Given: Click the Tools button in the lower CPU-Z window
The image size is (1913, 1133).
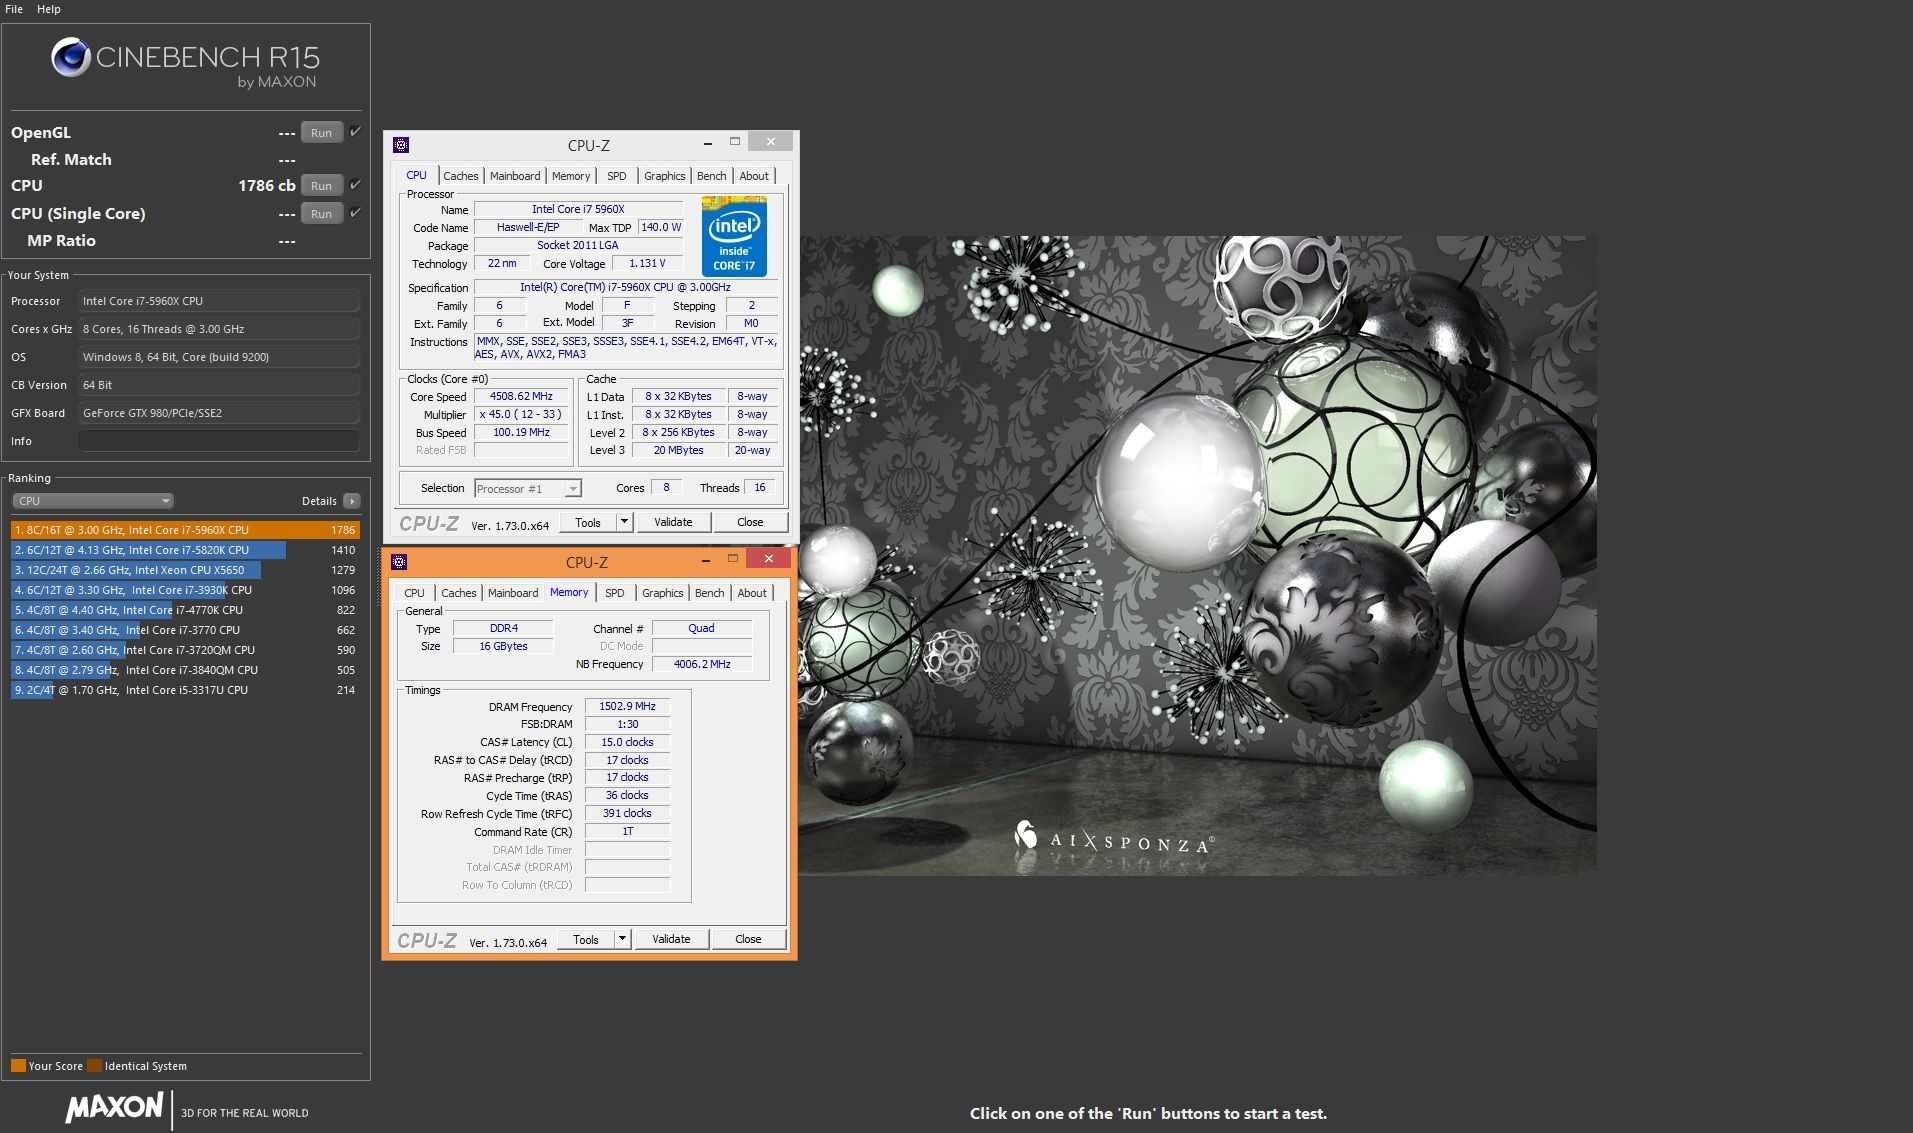Looking at the screenshot, I should coord(586,939).
